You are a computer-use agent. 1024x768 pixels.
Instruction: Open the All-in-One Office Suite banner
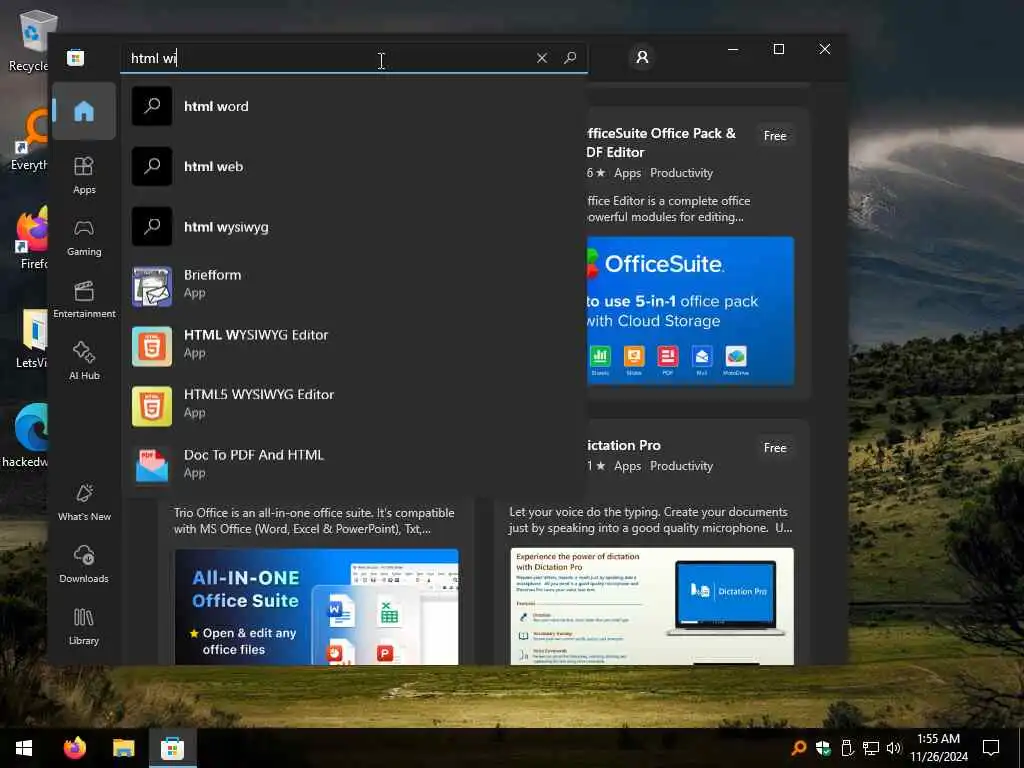point(317,607)
